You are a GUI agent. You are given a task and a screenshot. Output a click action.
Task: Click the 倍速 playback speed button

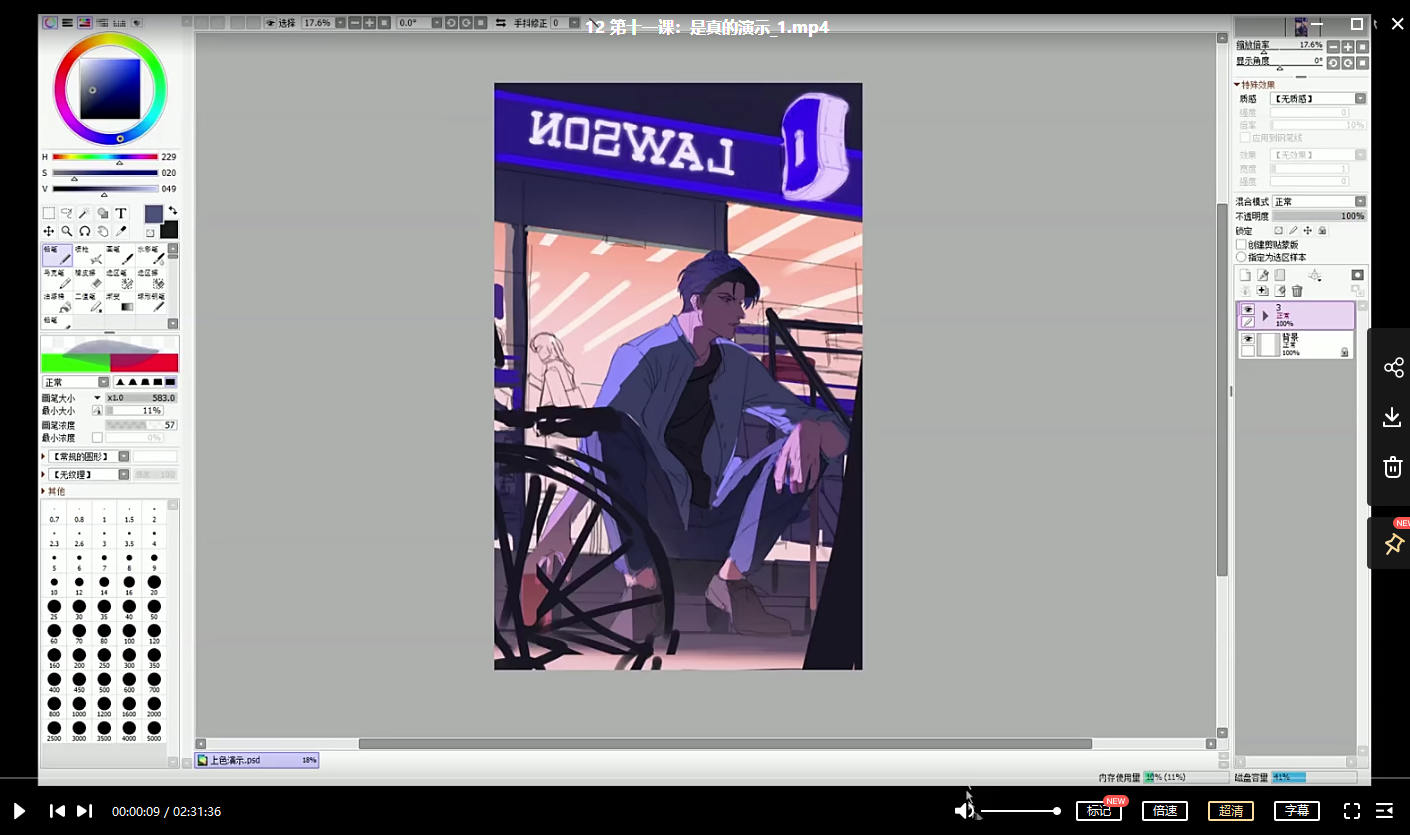(1165, 811)
